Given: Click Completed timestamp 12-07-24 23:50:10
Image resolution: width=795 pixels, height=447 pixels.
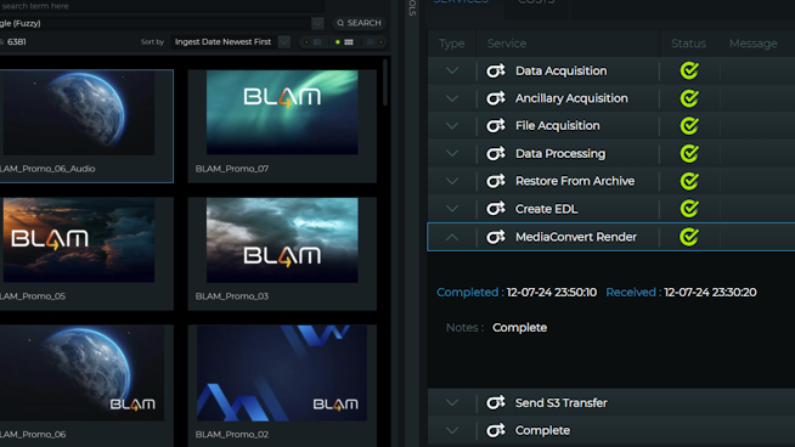Looking at the screenshot, I should click(x=552, y=292).
